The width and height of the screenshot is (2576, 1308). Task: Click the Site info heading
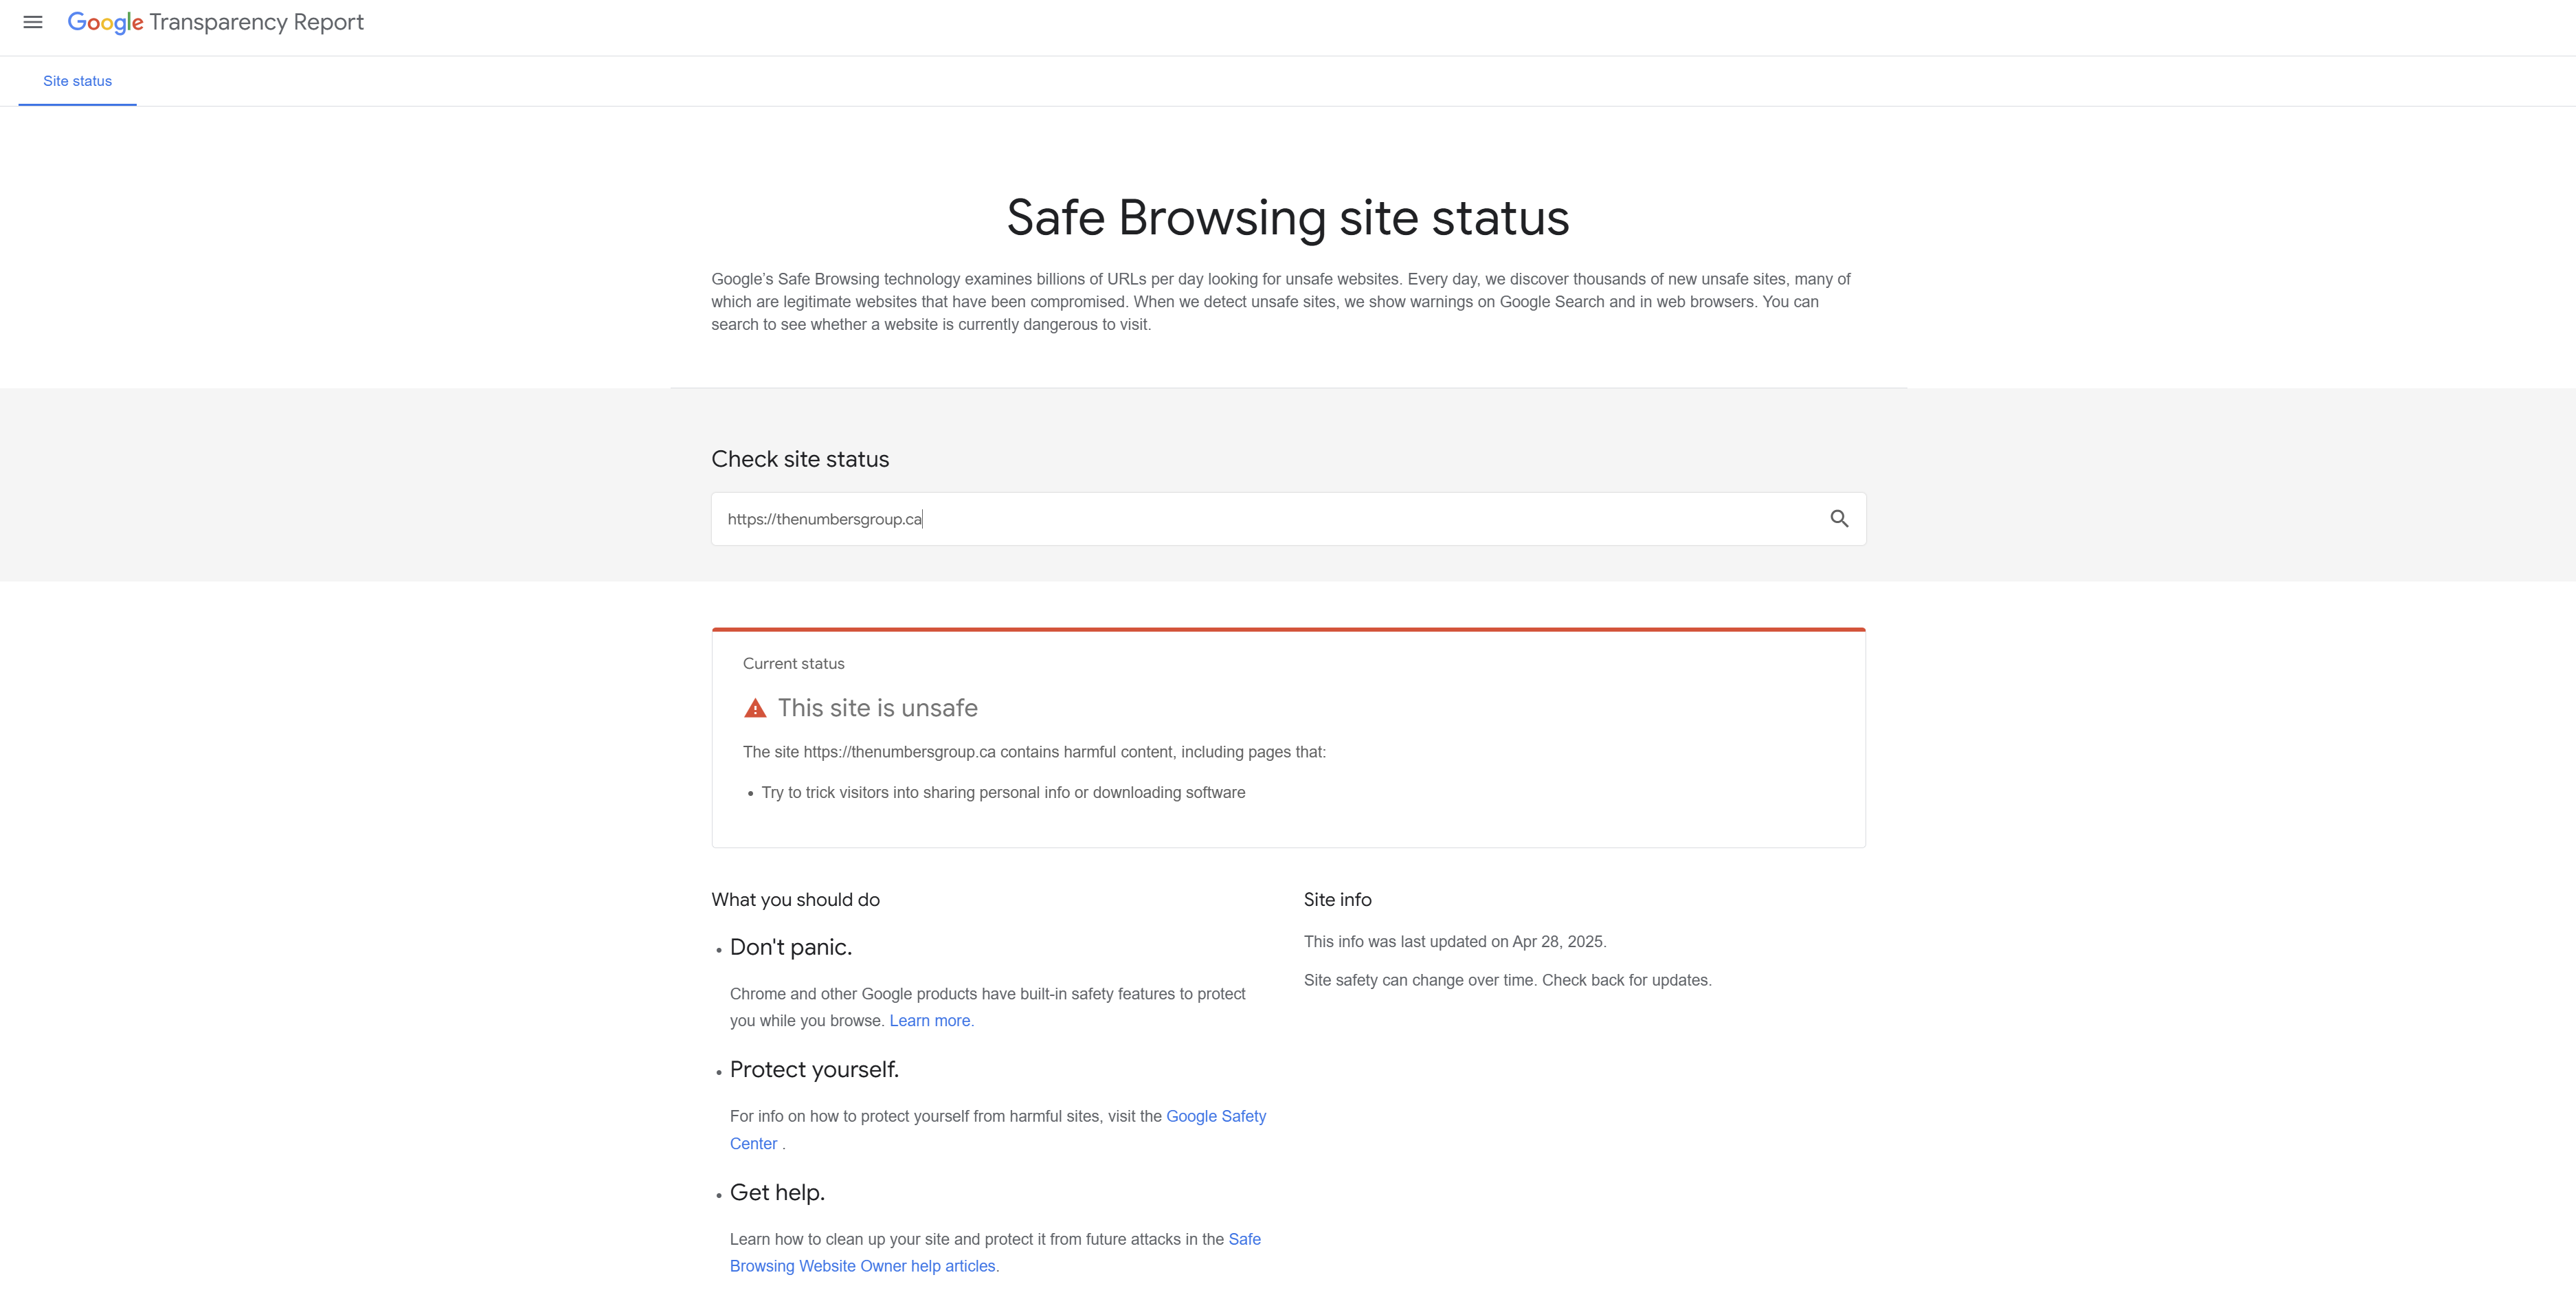pos(1337,899)
